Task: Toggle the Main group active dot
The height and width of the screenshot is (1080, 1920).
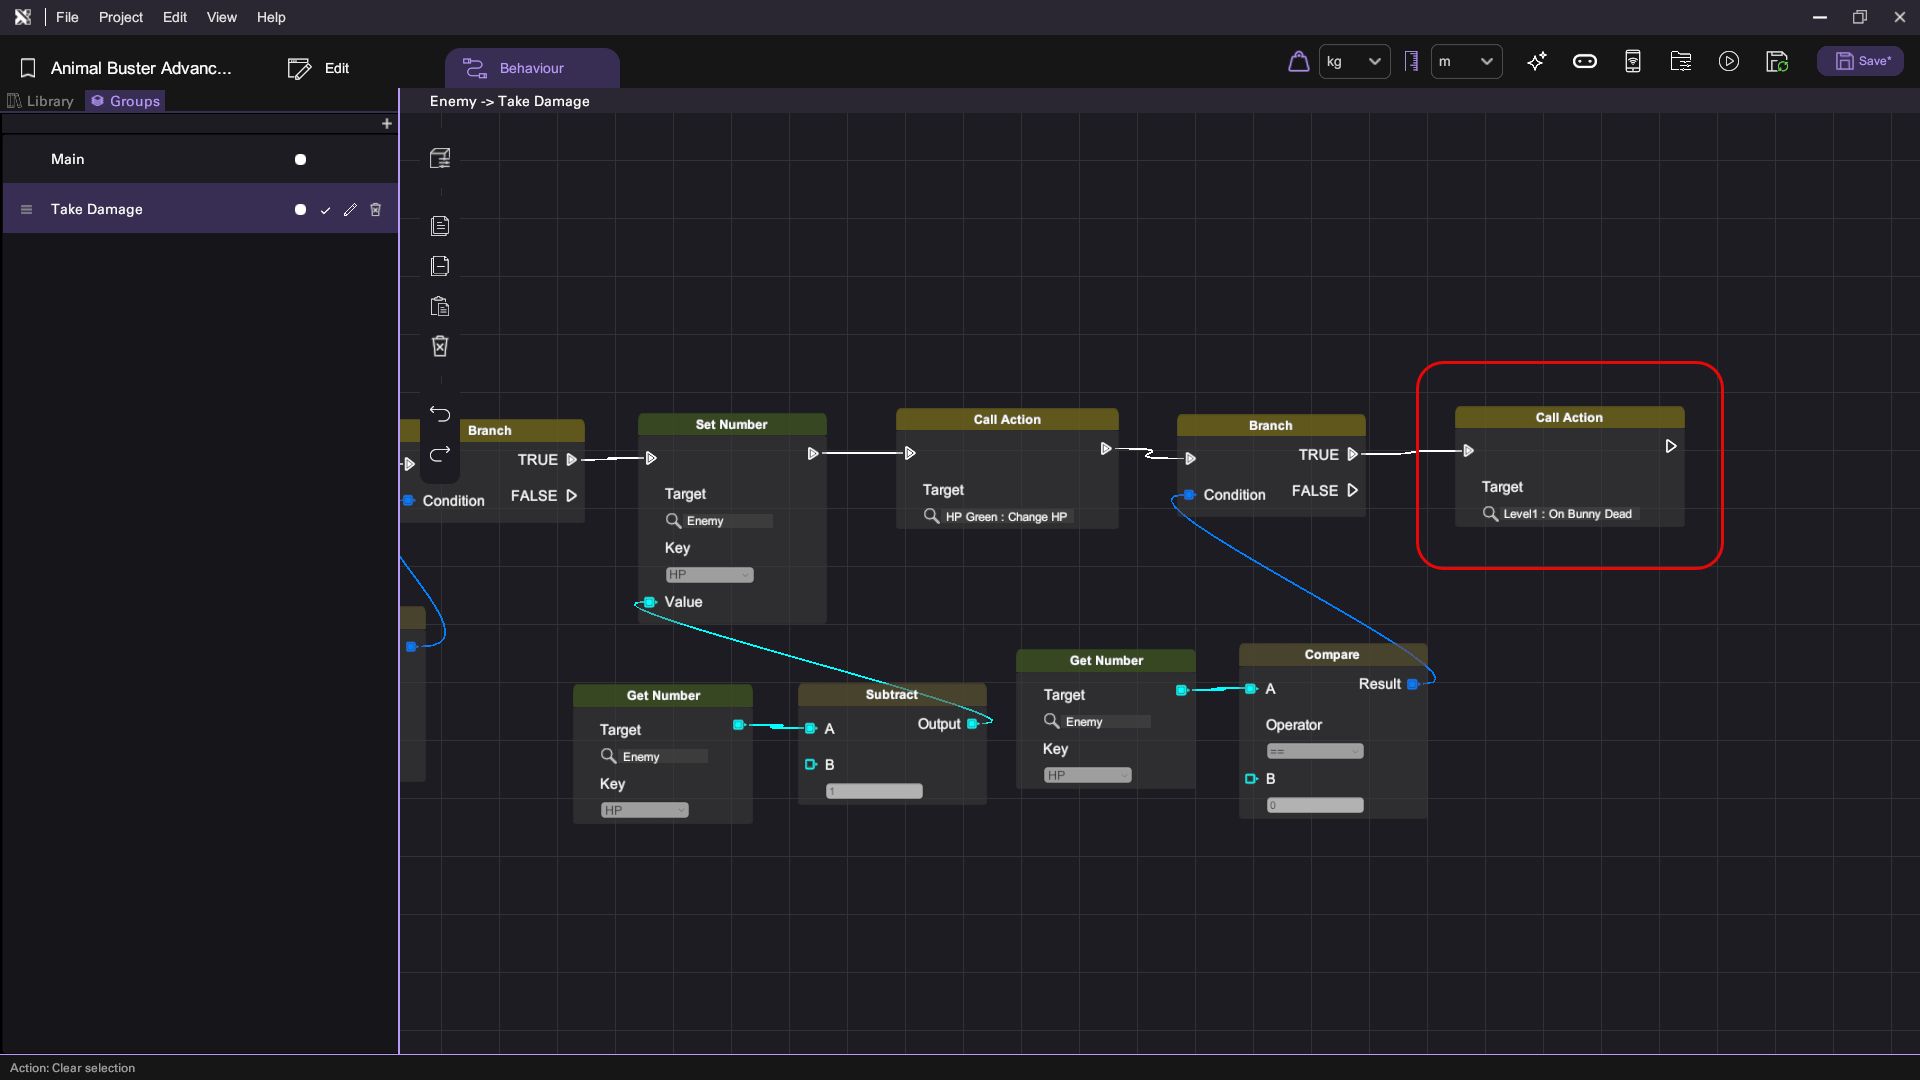Action: click(x=300, y=159)
